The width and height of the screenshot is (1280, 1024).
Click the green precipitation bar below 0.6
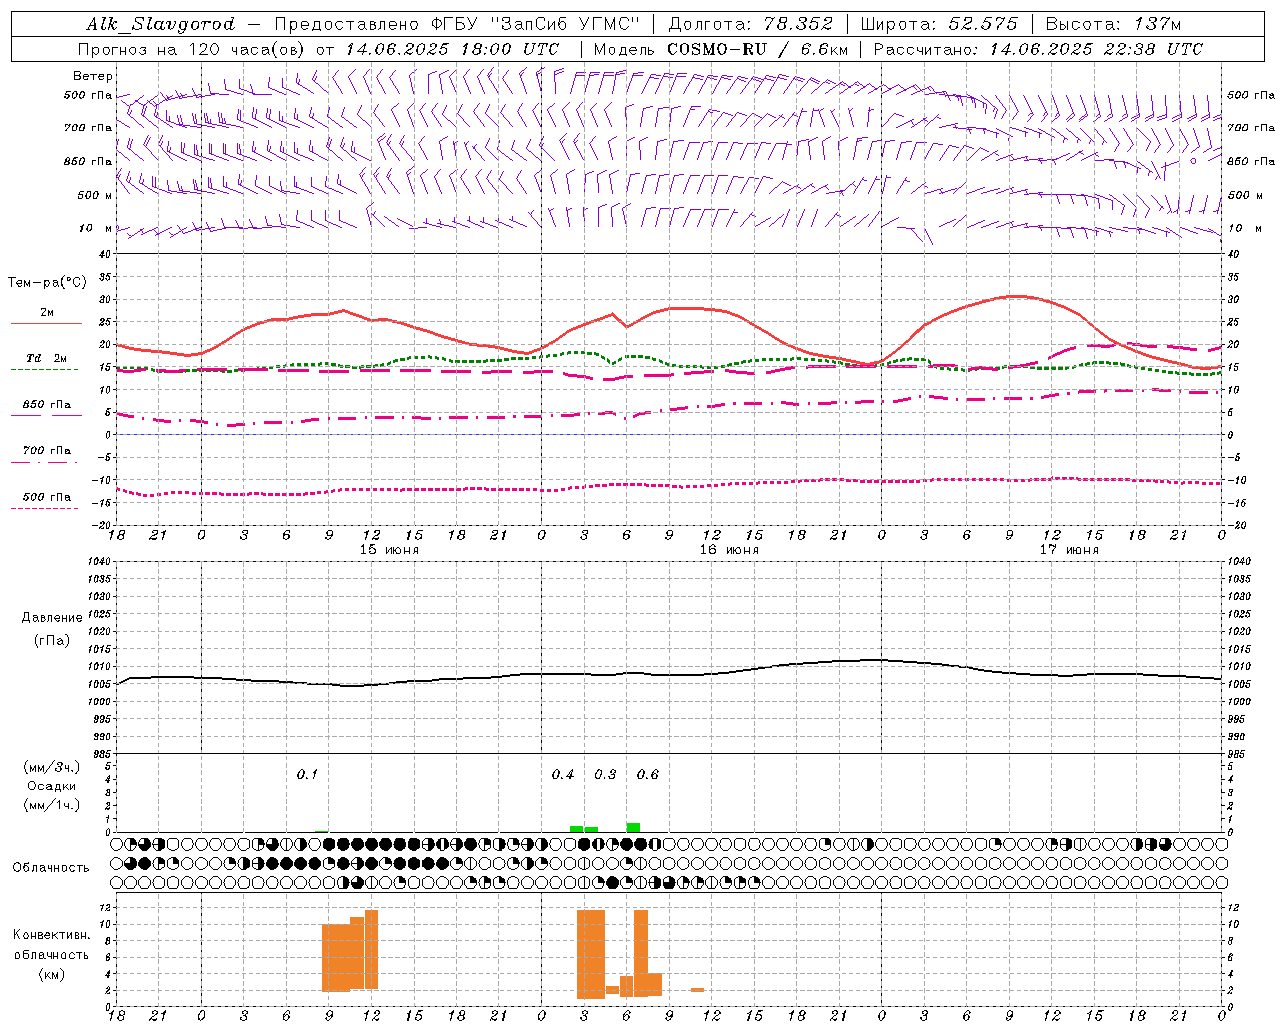click(633, 827)
